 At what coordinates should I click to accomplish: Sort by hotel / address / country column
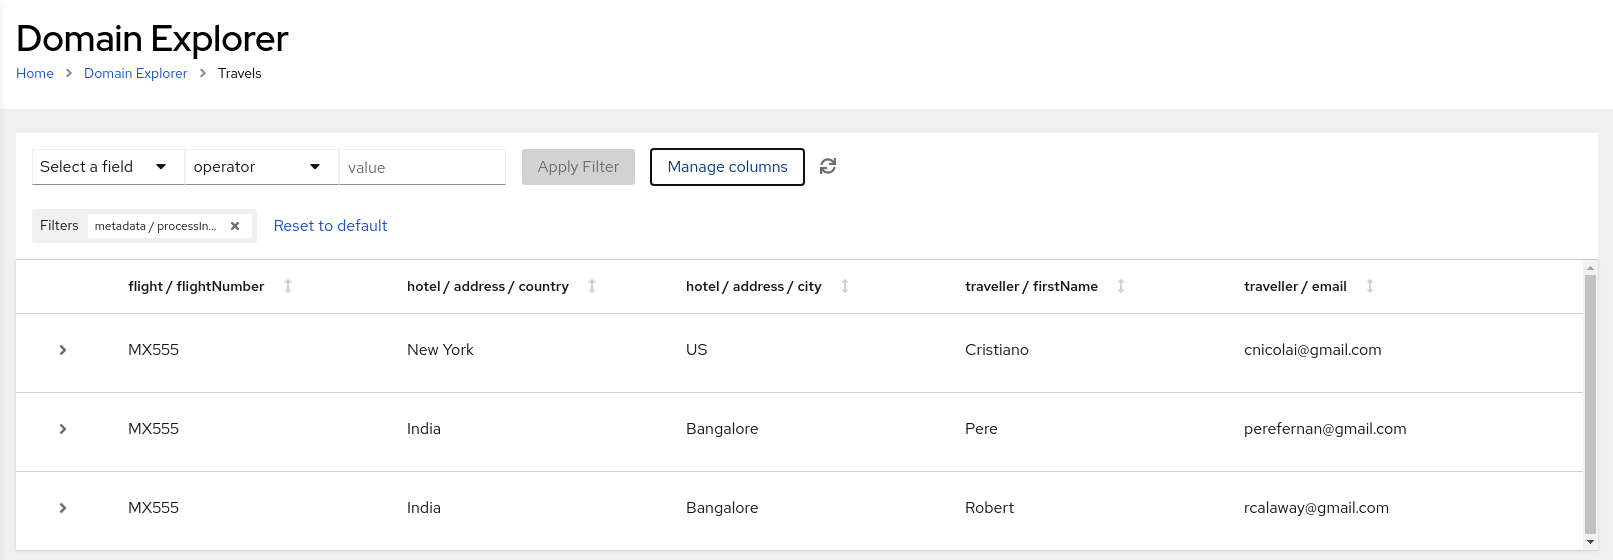coord(592,286)
